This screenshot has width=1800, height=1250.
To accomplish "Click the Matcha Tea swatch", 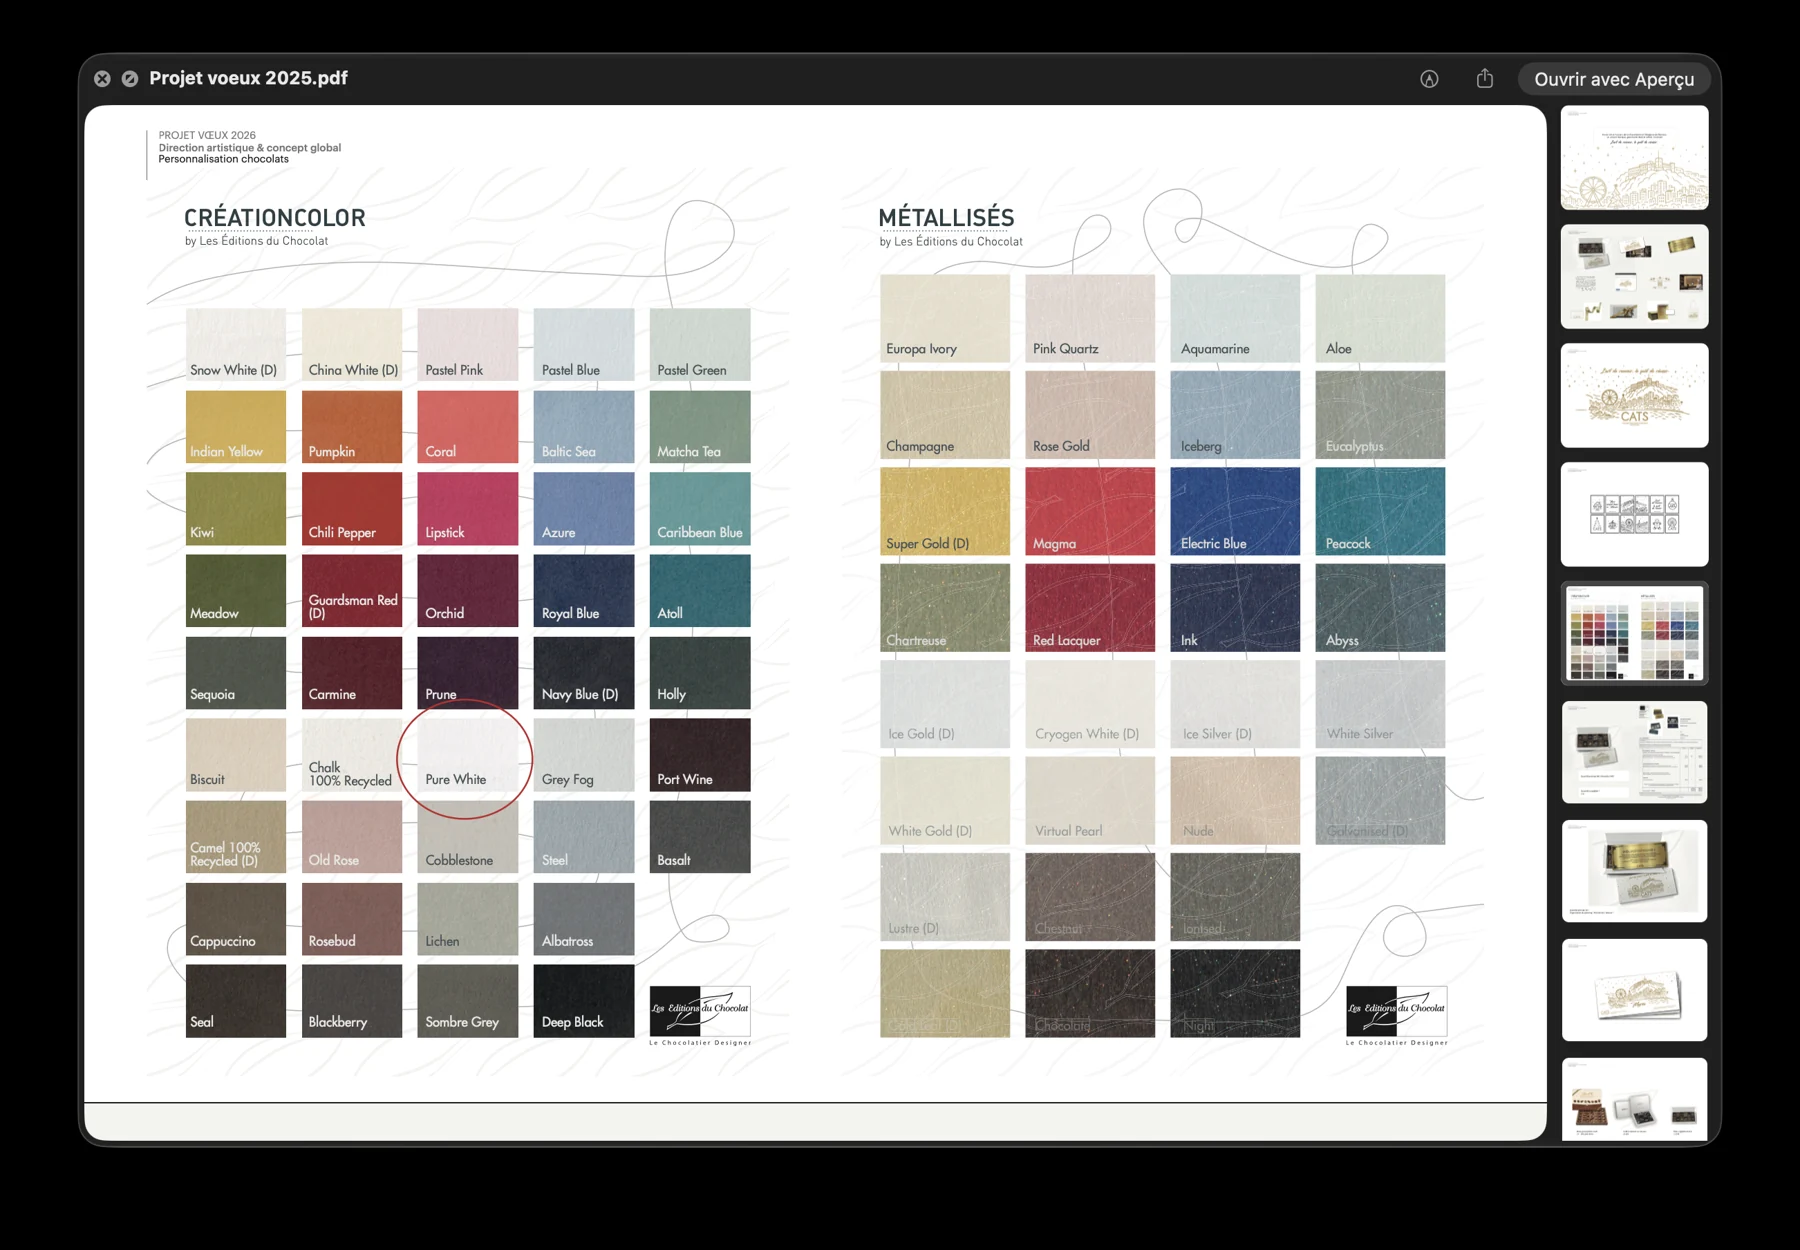I will [700, 427].
